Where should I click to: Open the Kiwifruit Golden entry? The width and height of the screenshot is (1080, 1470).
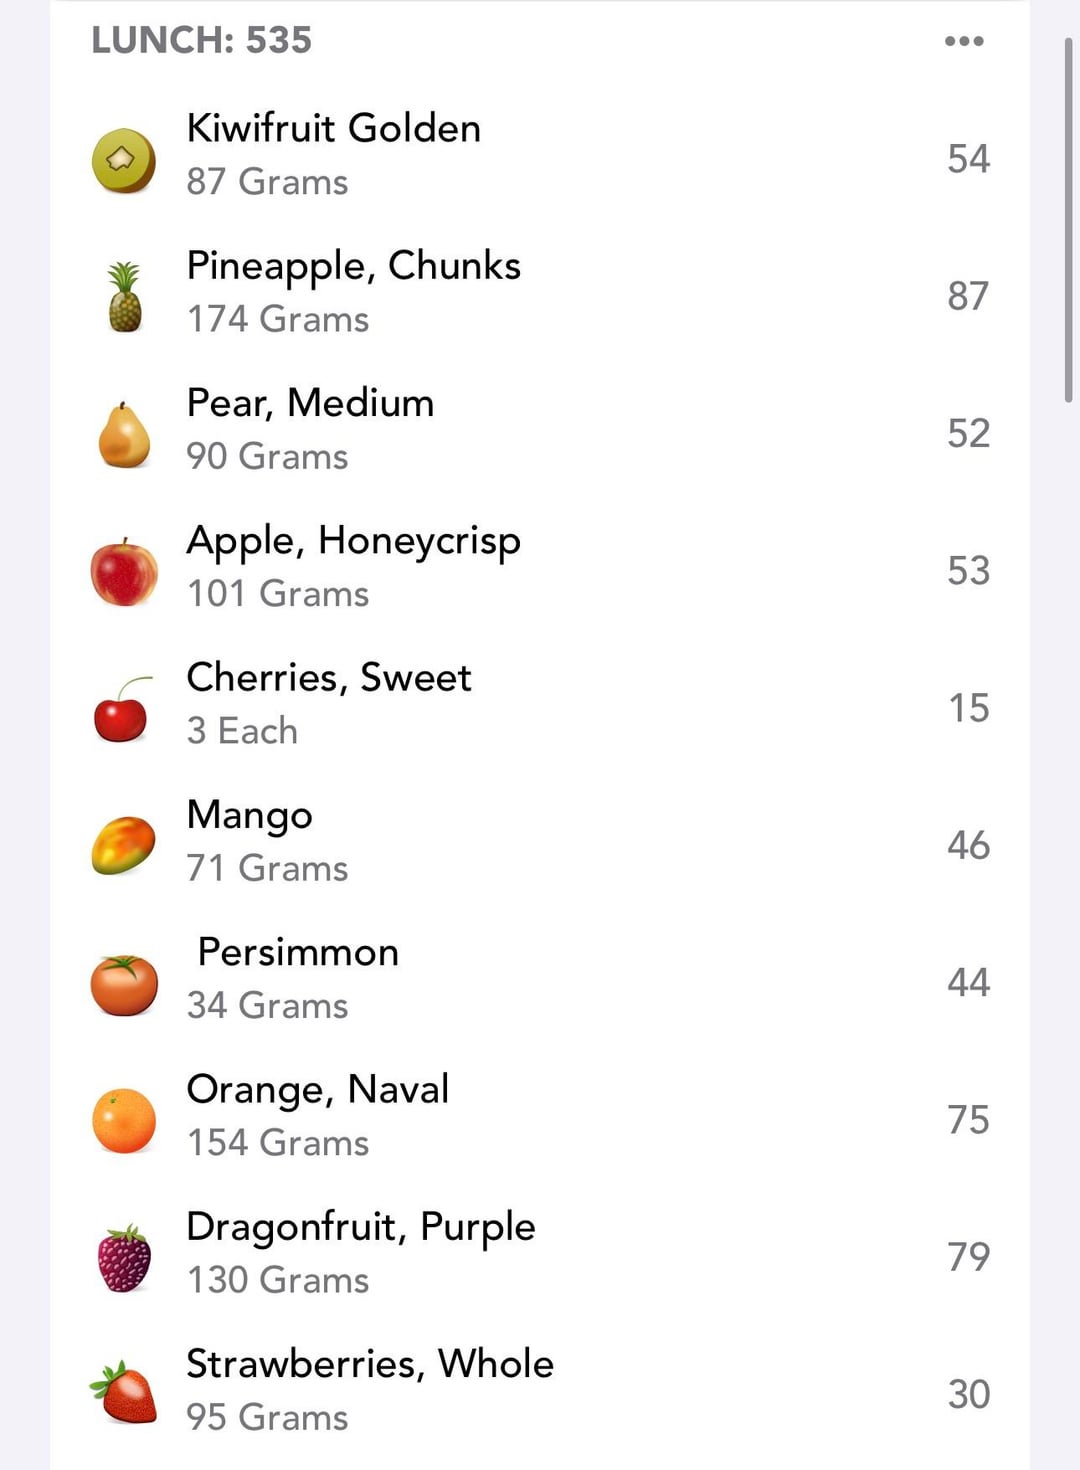pyautogui.click(x=334, y=129)
